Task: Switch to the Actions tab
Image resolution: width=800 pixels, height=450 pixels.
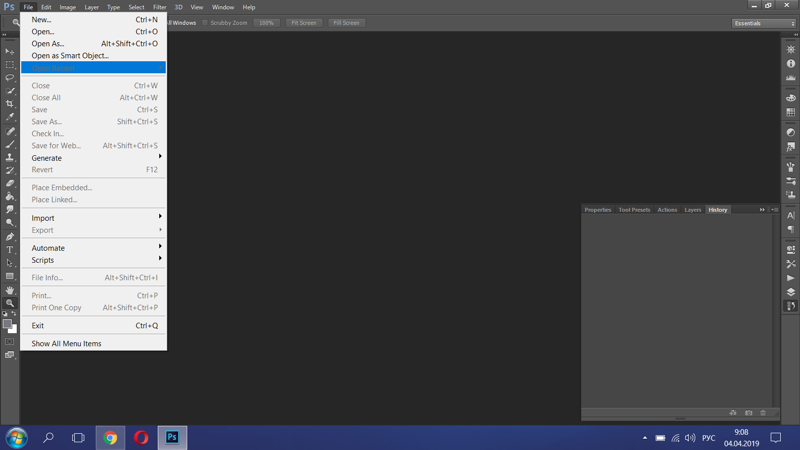Action: [x=667, y=210]
